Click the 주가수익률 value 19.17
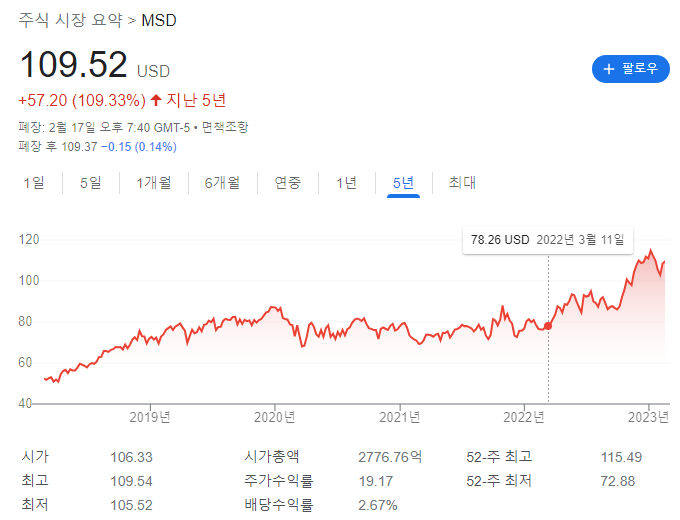The height and width of the screenshot is (520, 680). point(376,481)
